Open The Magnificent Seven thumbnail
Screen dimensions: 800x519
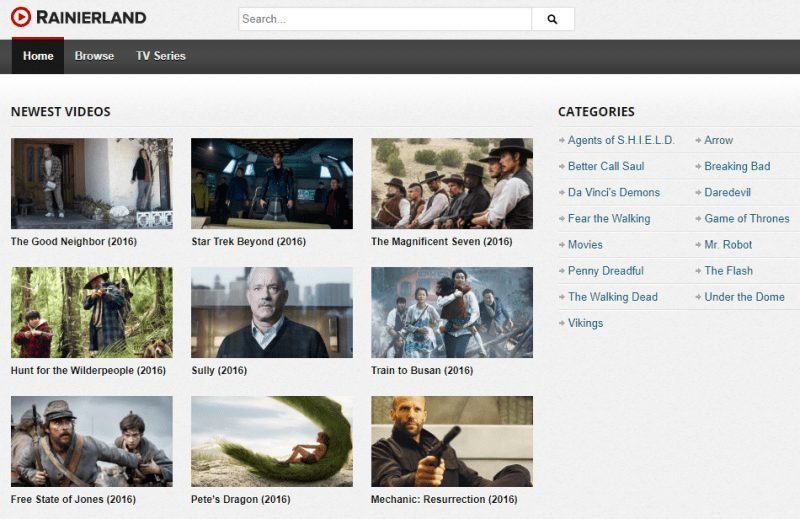[452, 183]
